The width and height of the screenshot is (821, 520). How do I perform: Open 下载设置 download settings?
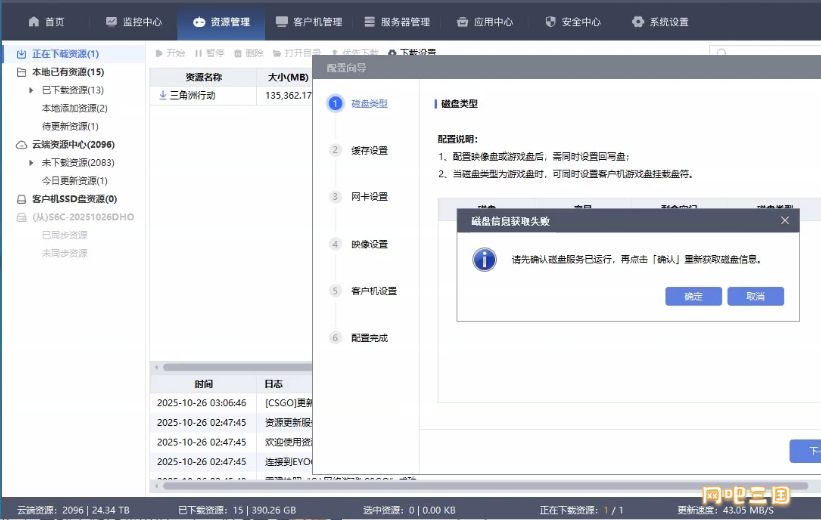[412, 52]
